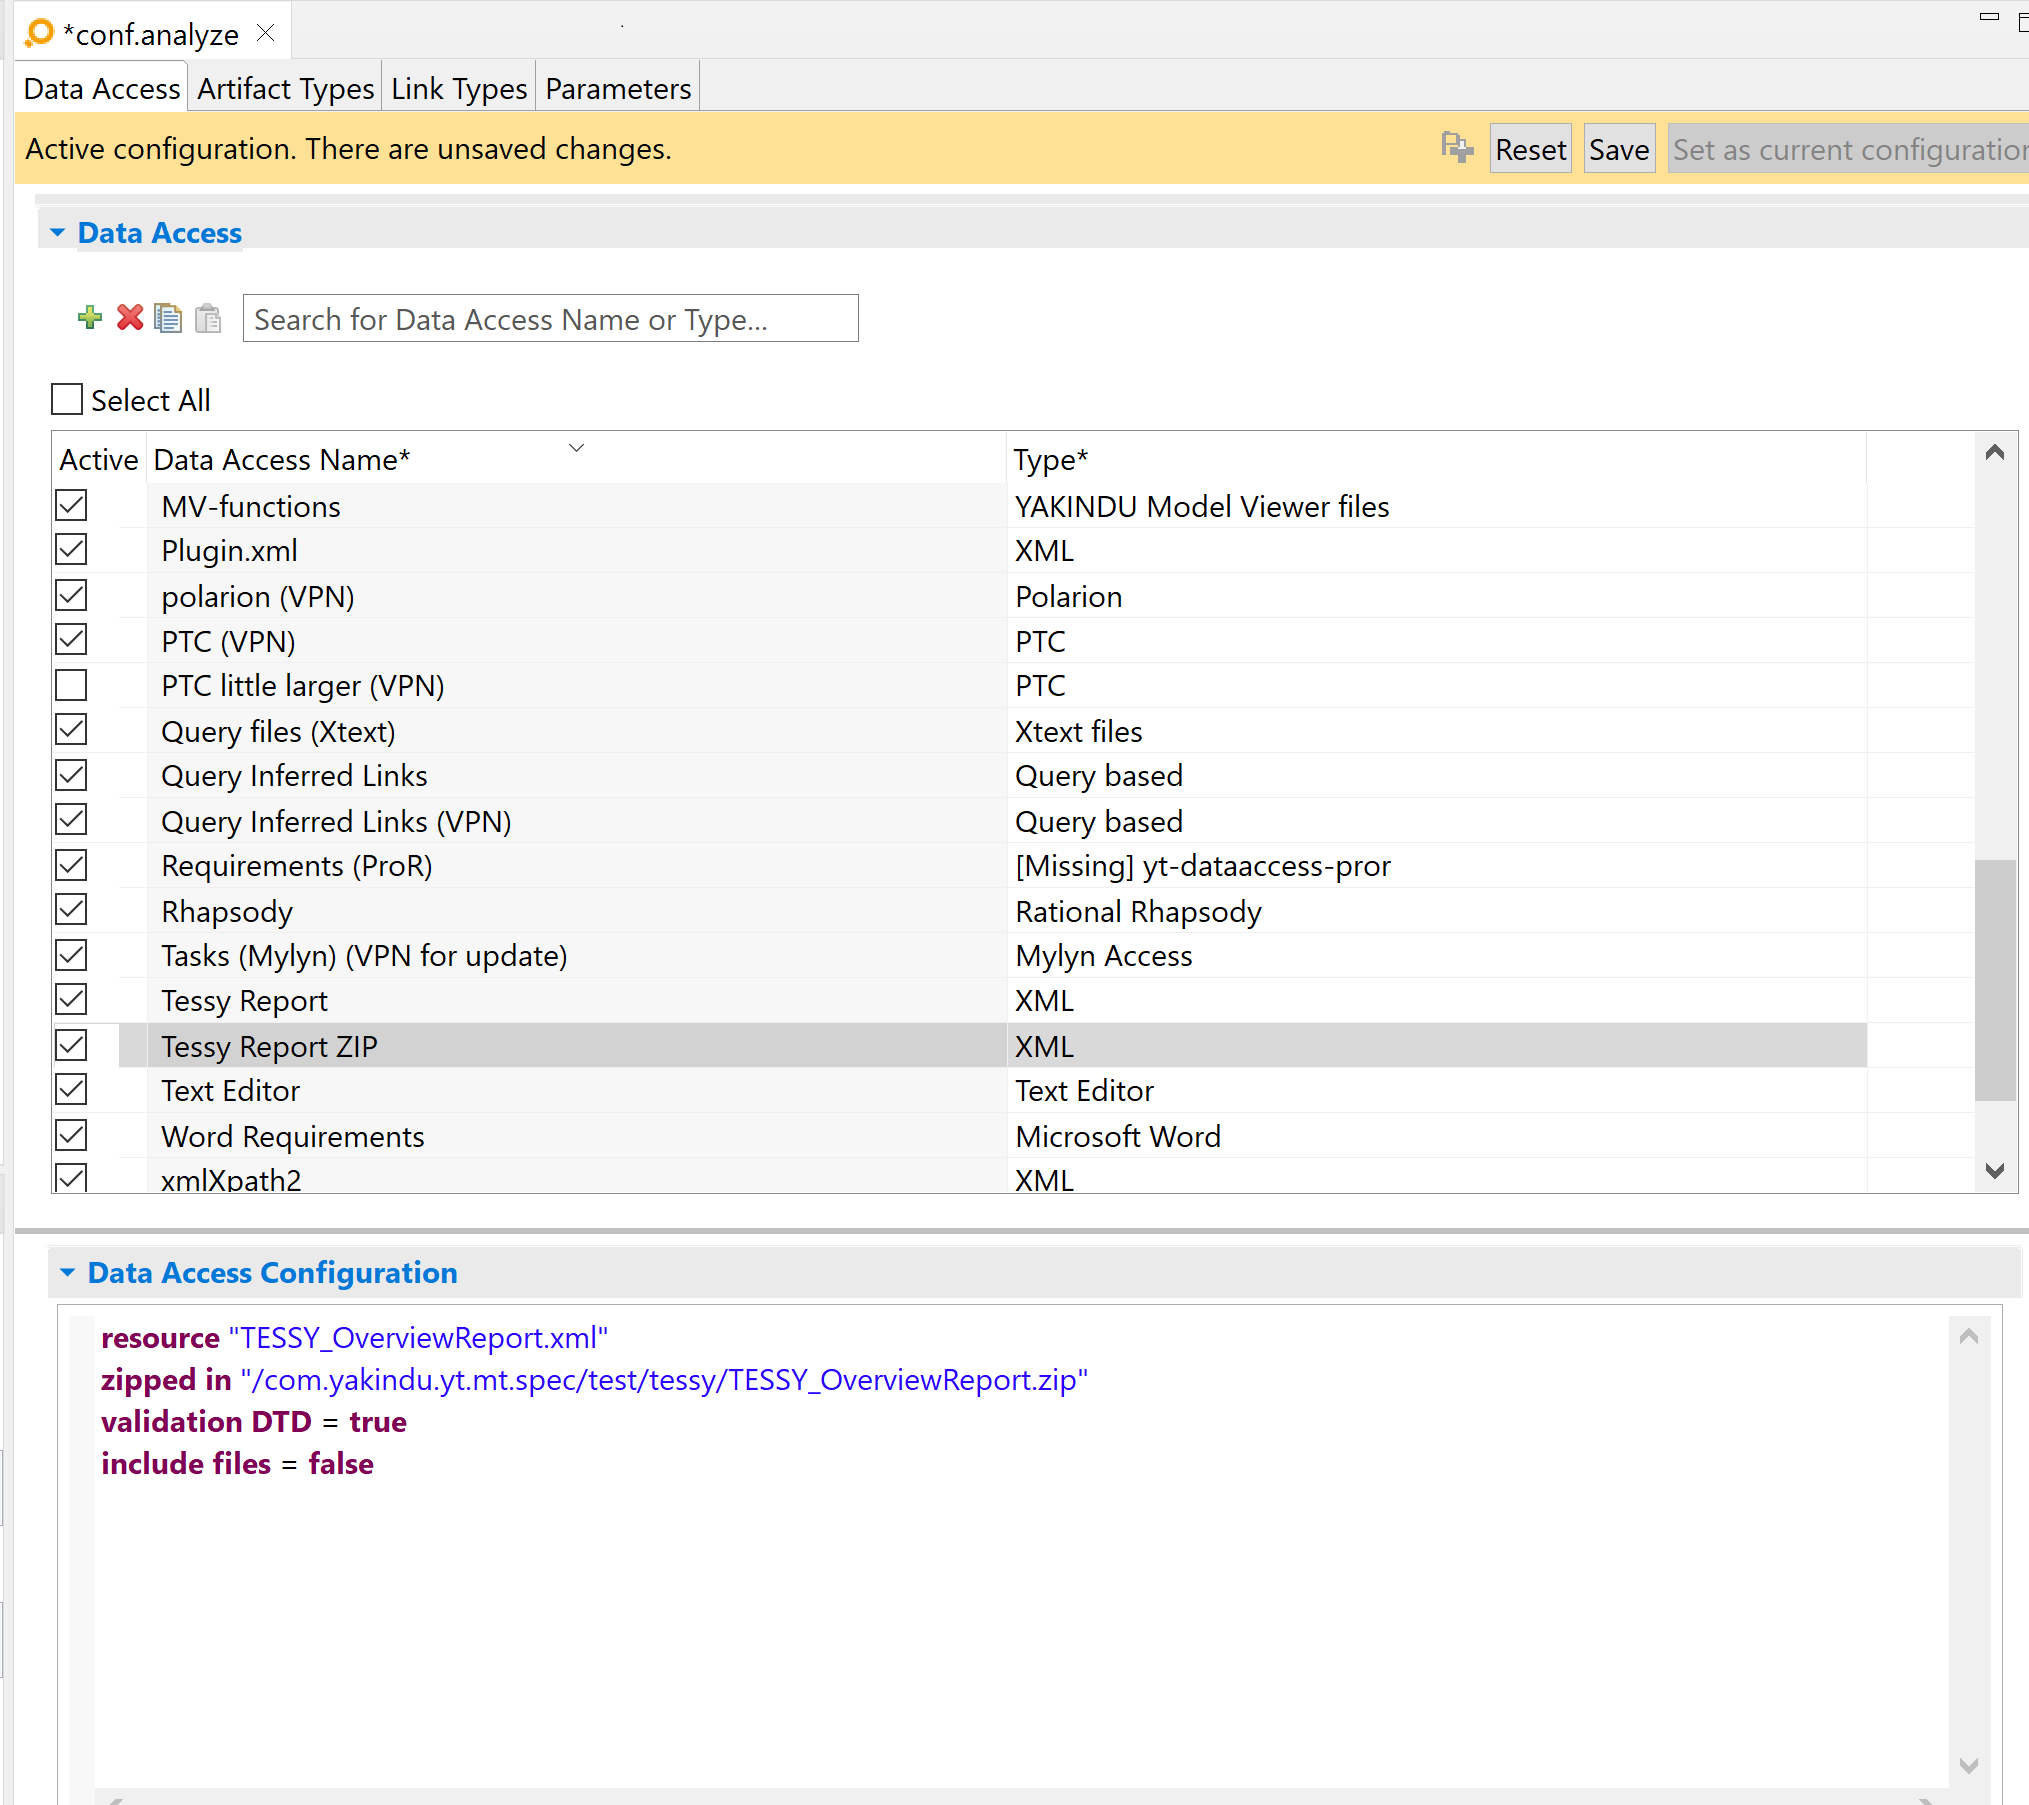Toggle the Select All checkbox

coord(67,400)
